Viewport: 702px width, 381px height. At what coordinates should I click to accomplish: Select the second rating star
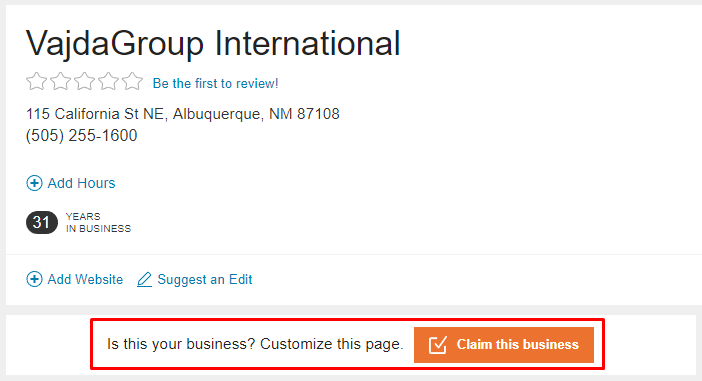click(x=60, y=81)
